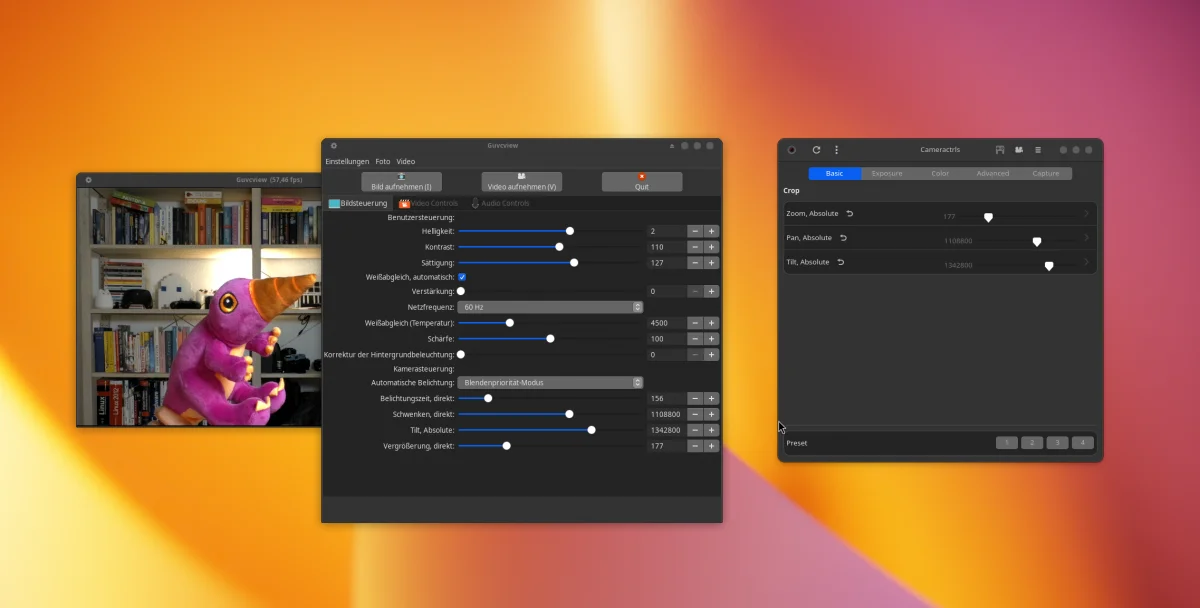The height and width of the screenshot is (608, 1200).
Task: Click the record circle icon in Cameractrls
Action: click(792, 150)
